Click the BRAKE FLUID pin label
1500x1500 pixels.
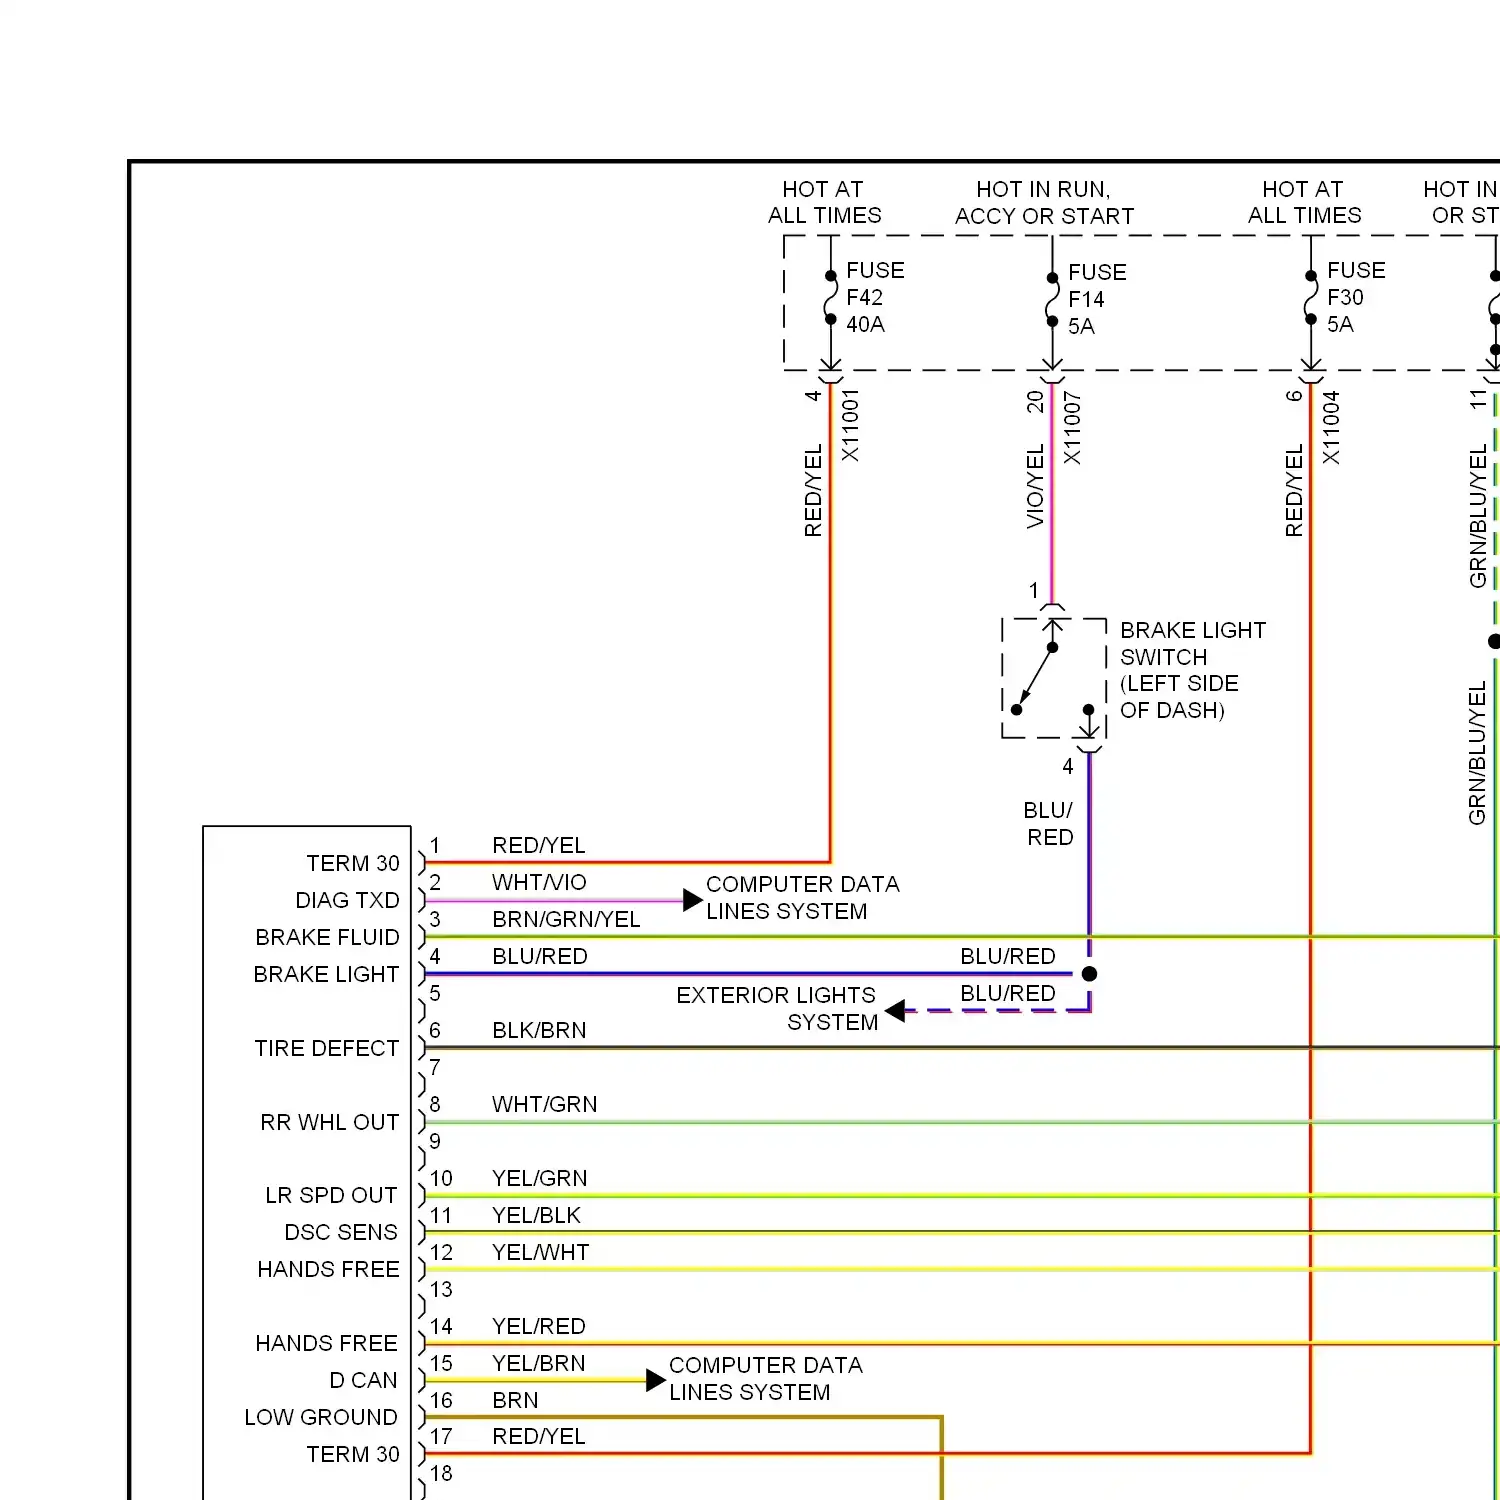(327, 937)
